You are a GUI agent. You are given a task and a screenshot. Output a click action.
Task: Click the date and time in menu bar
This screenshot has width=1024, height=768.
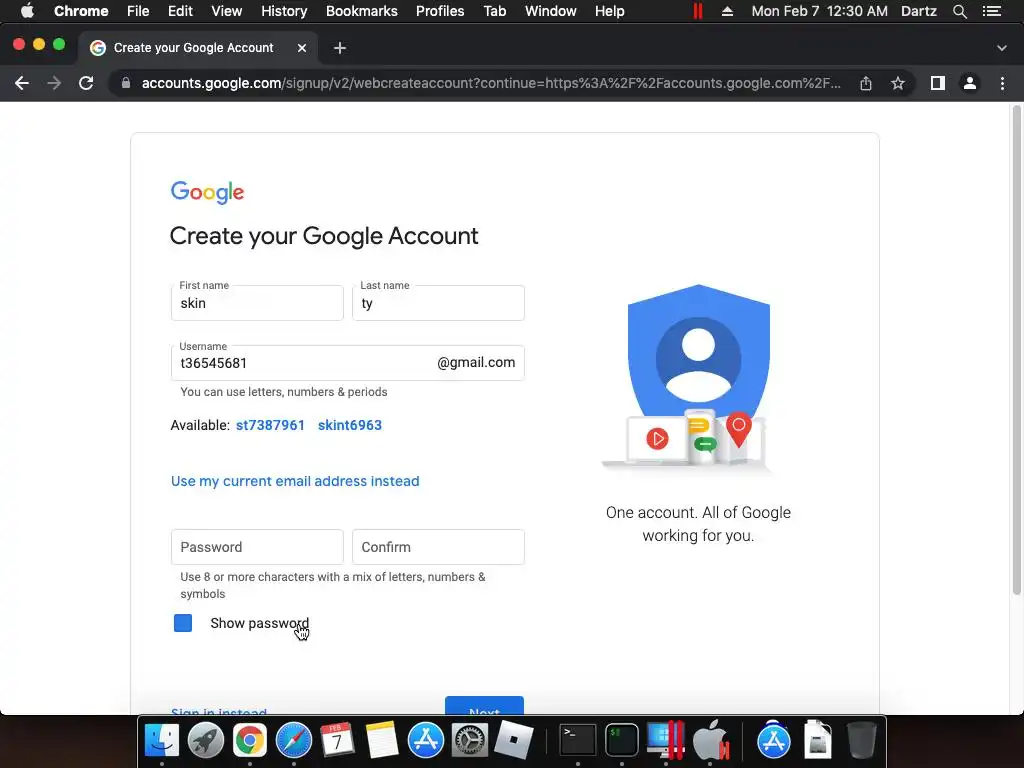tap(820, 11)
